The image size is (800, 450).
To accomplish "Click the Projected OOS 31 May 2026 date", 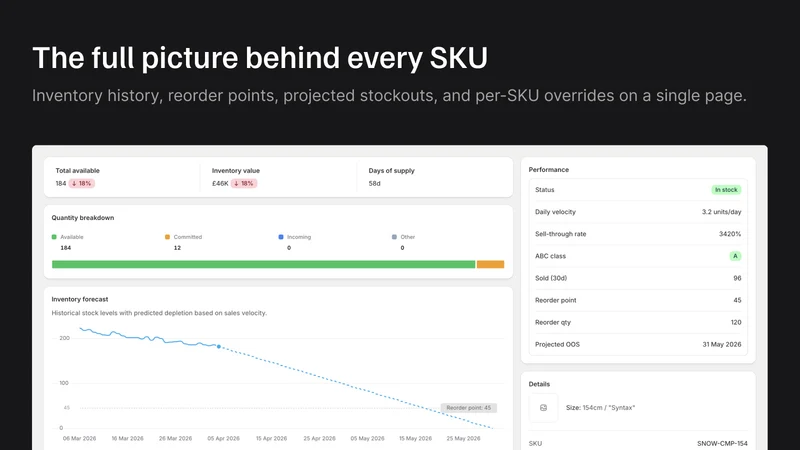I will pos(722,344).
